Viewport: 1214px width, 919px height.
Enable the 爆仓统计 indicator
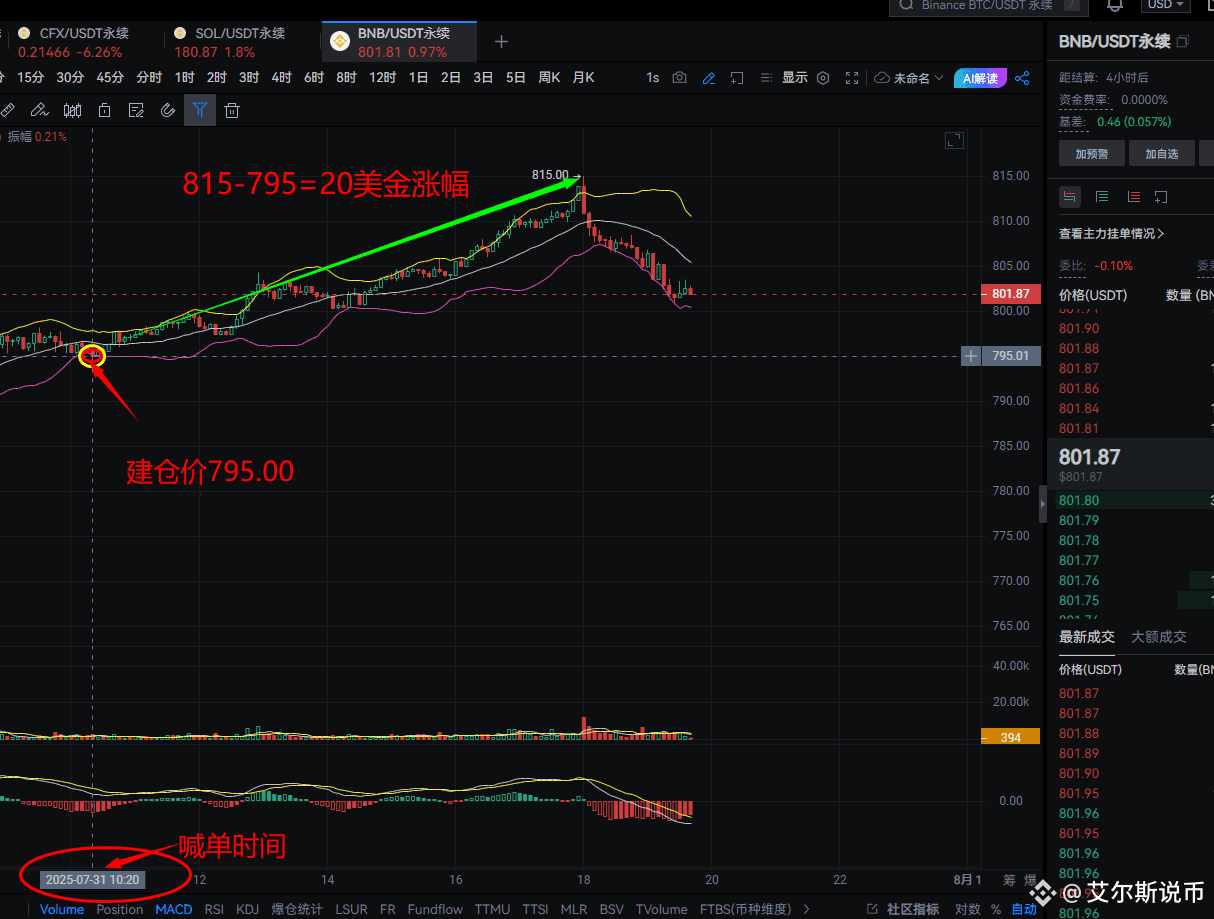298,909
